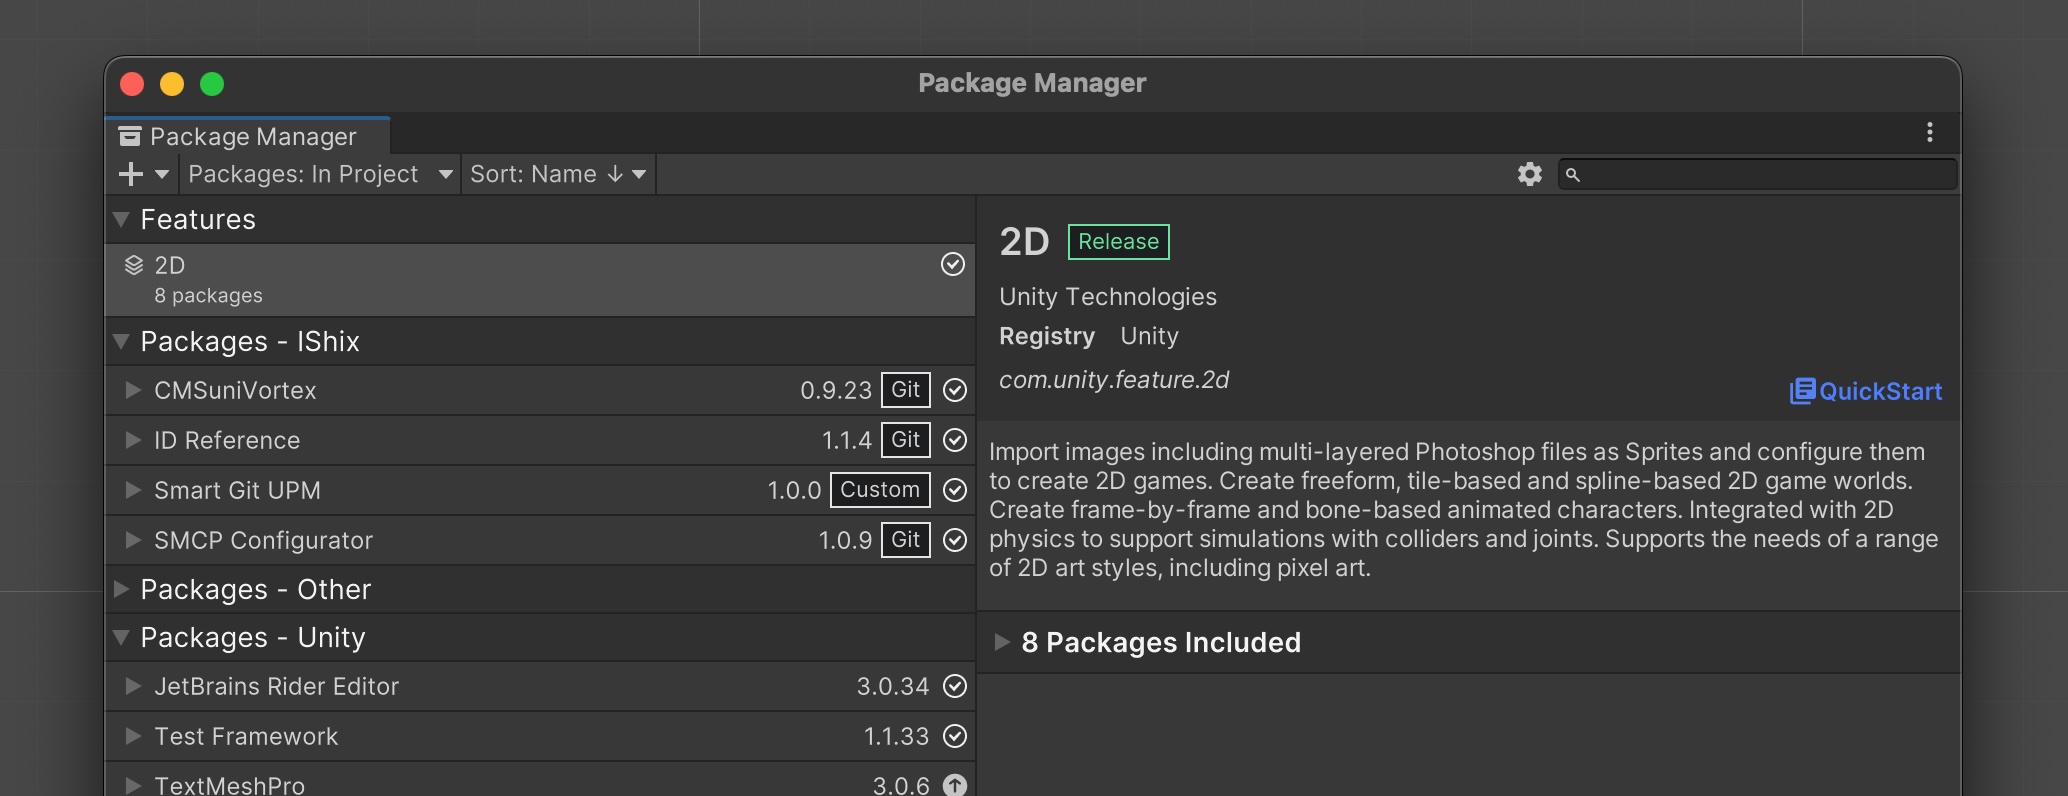
Task: Open the three-dot window options menu
Action: tap(1930, 132)
